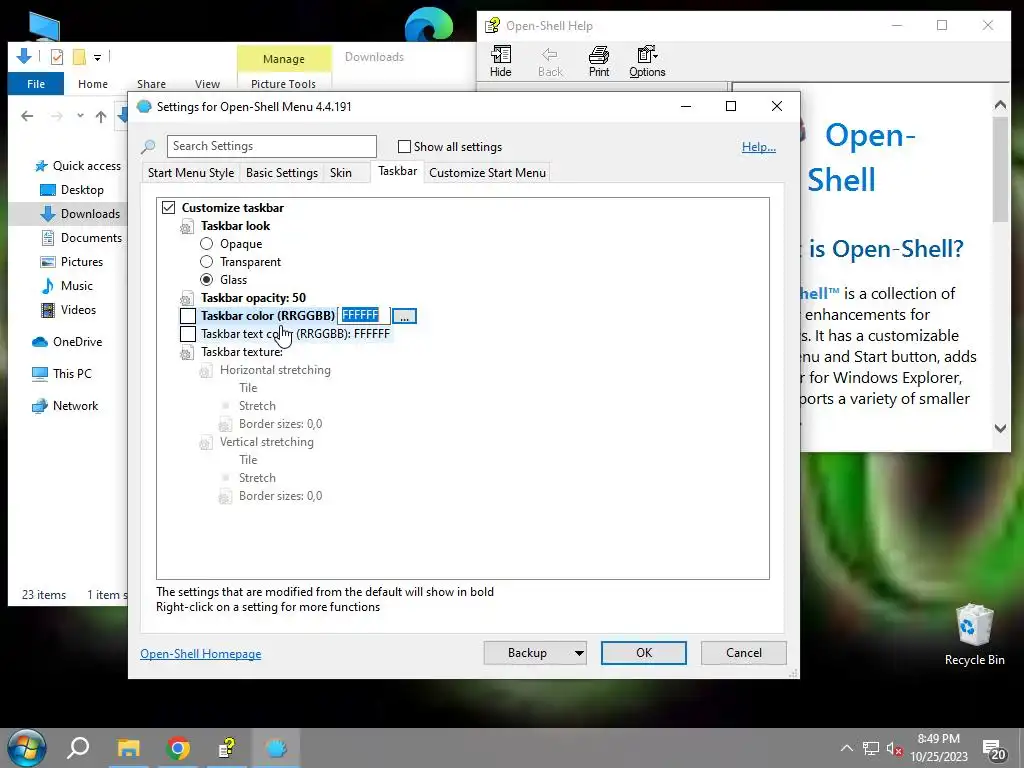The height and width of the screenshot is (768, 1024).
Task: Click the OK button
Action: (643, 653)
